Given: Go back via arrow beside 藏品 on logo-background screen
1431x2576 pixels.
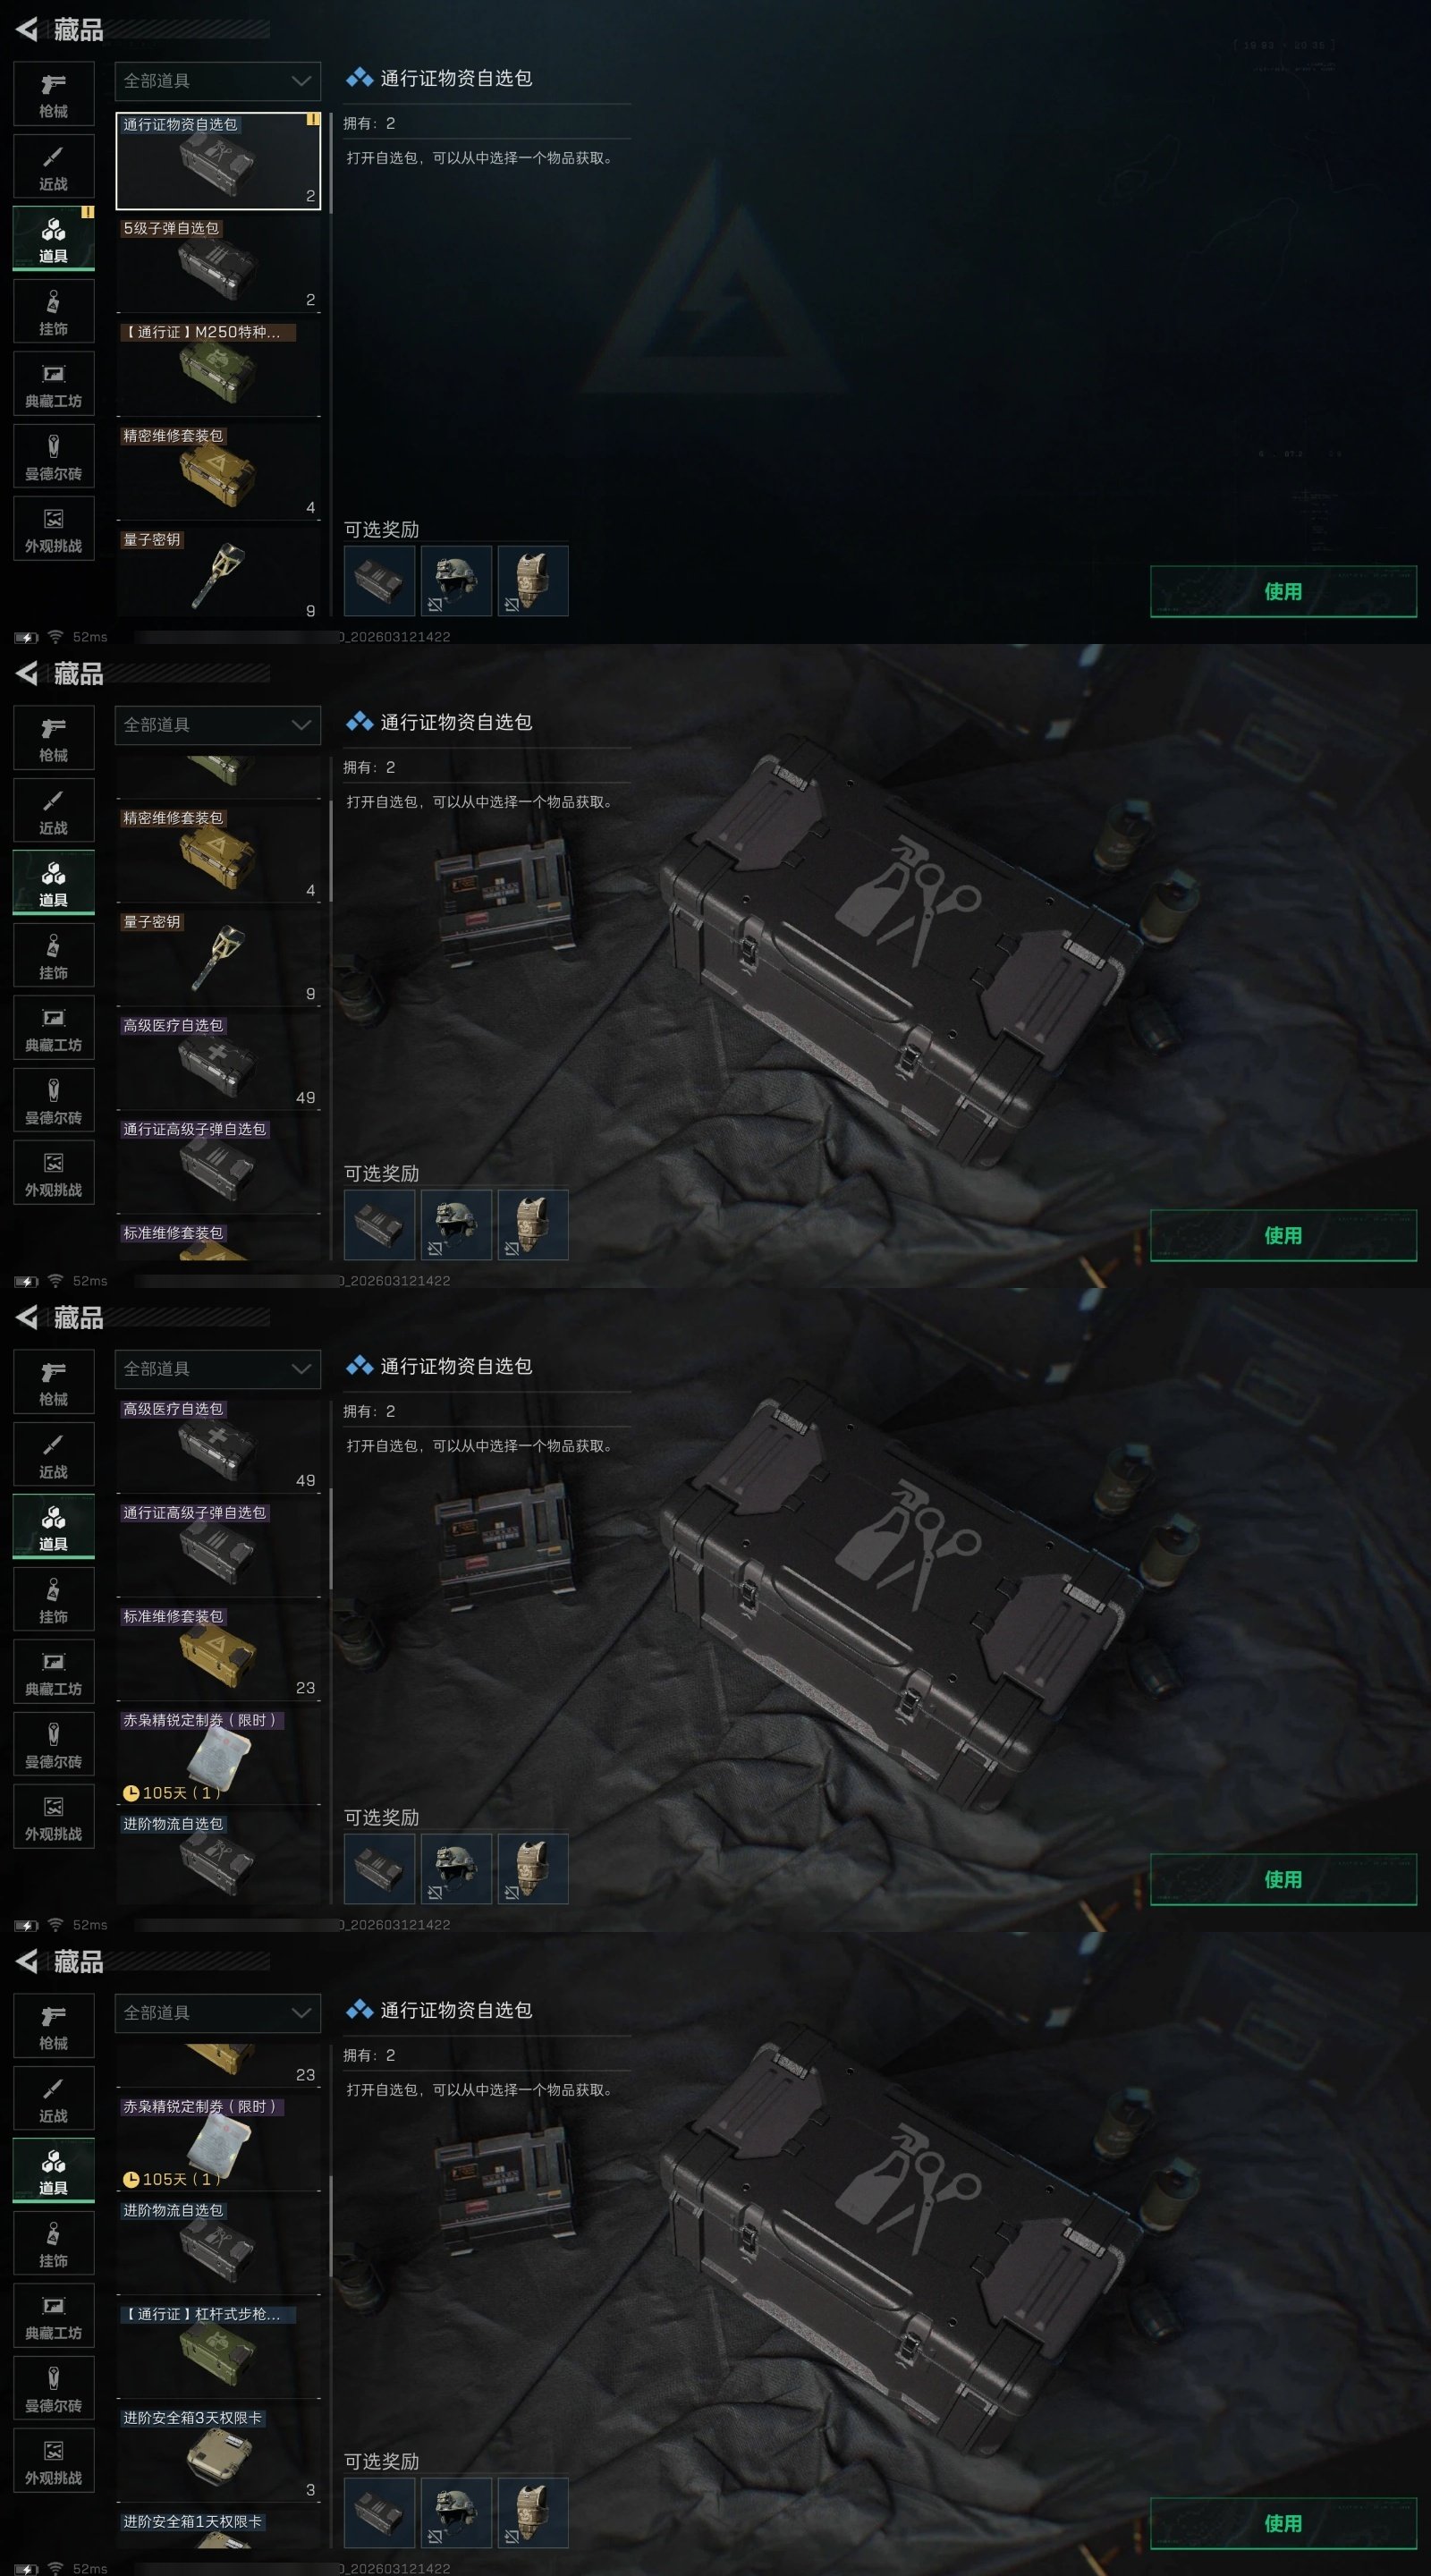Looking at the screenshot, I should point(27,30).
